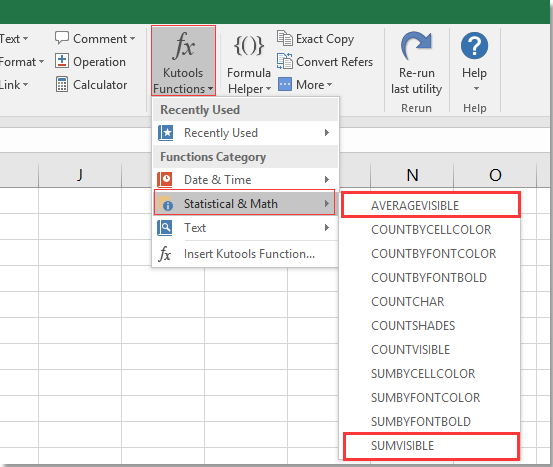This screenshot has width=553, height=467.
Task: Click the Operation button label
Action: coord(99,62)
